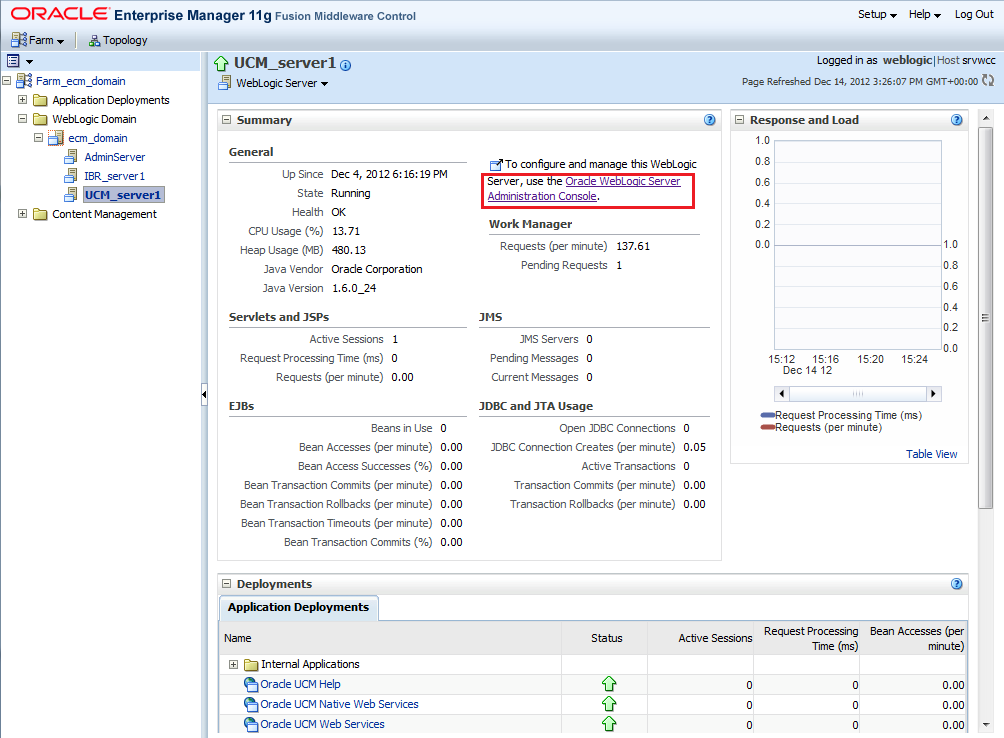This screenshot has width=1004, height=738.
Task: Click the Response and Load help icon
Action: [x=956, y=119]
